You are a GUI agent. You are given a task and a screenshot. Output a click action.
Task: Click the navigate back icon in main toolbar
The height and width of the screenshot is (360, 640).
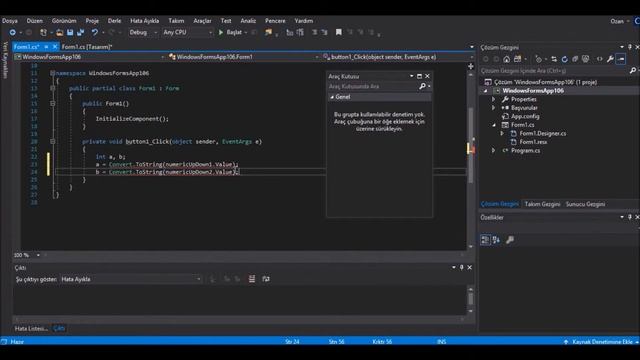pyautogui.click(x=12, y=32)
